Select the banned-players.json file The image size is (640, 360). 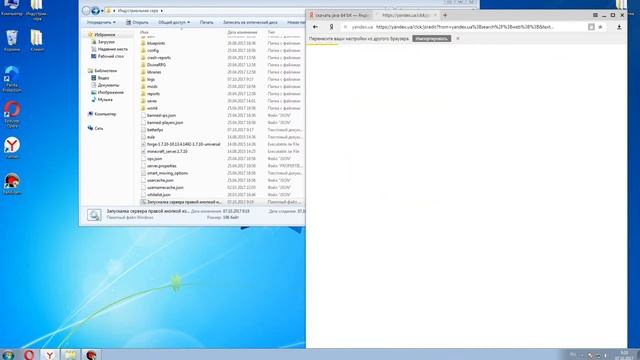pos(165,122)
